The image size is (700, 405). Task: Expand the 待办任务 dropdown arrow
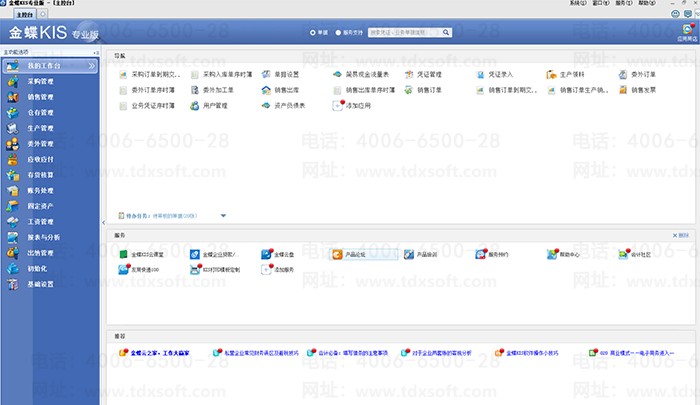point(224,215)
